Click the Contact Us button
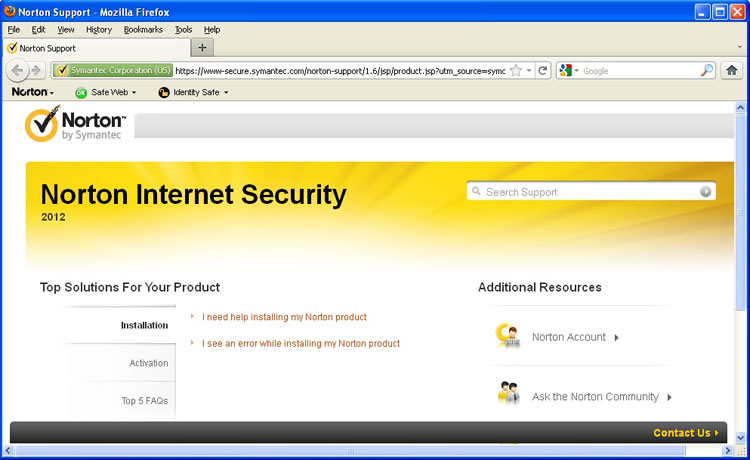 [686, 433]
